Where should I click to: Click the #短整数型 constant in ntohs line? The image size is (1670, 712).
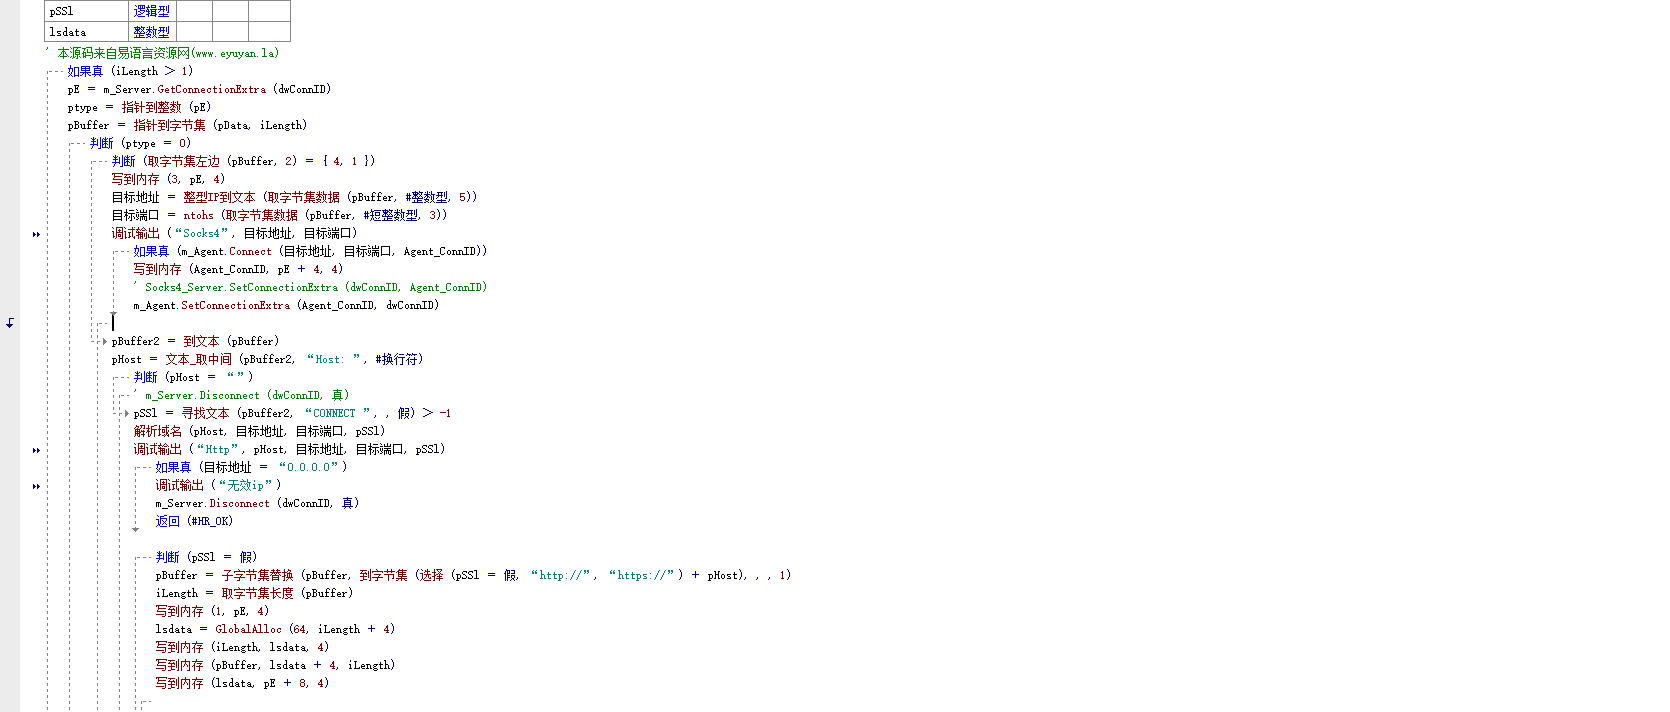click(x=390, y=215)
